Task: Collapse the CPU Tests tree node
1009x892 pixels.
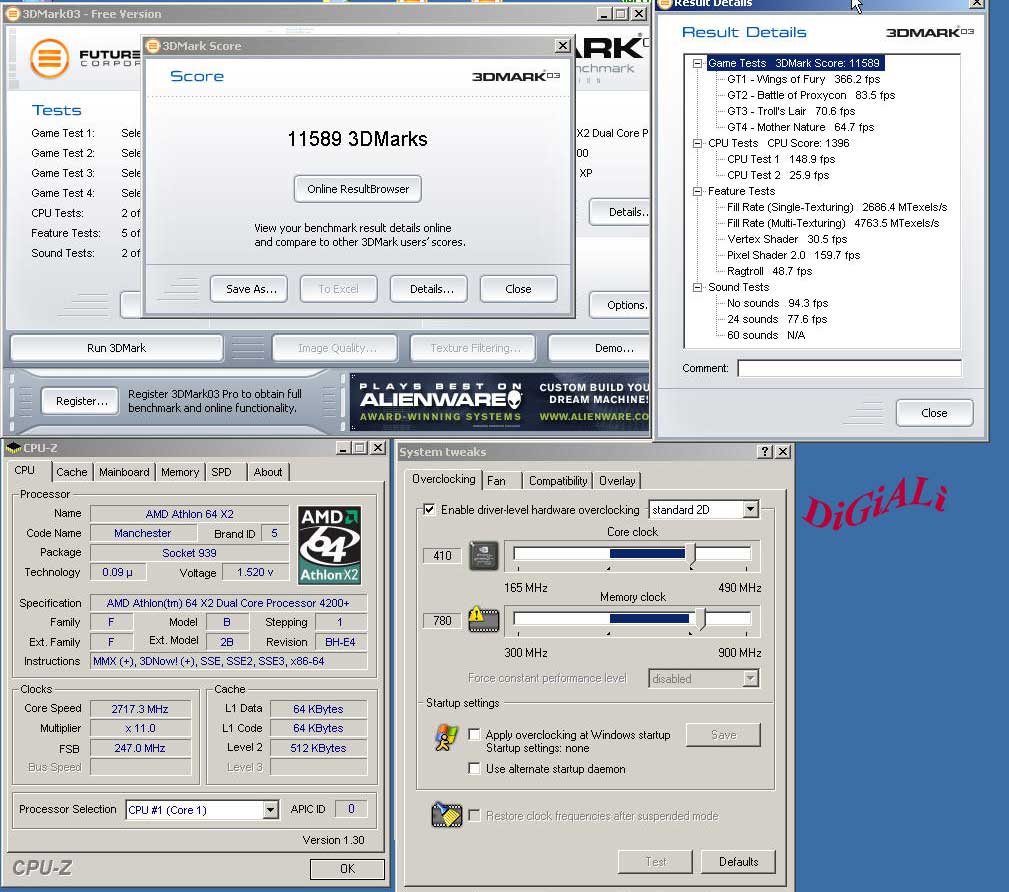Action: pos(697,143)
